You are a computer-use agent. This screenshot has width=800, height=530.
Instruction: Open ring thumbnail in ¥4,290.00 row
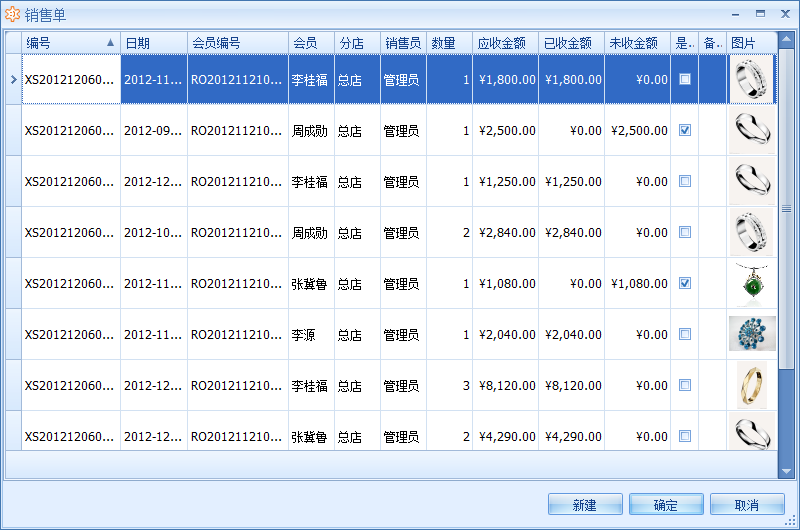752,431
